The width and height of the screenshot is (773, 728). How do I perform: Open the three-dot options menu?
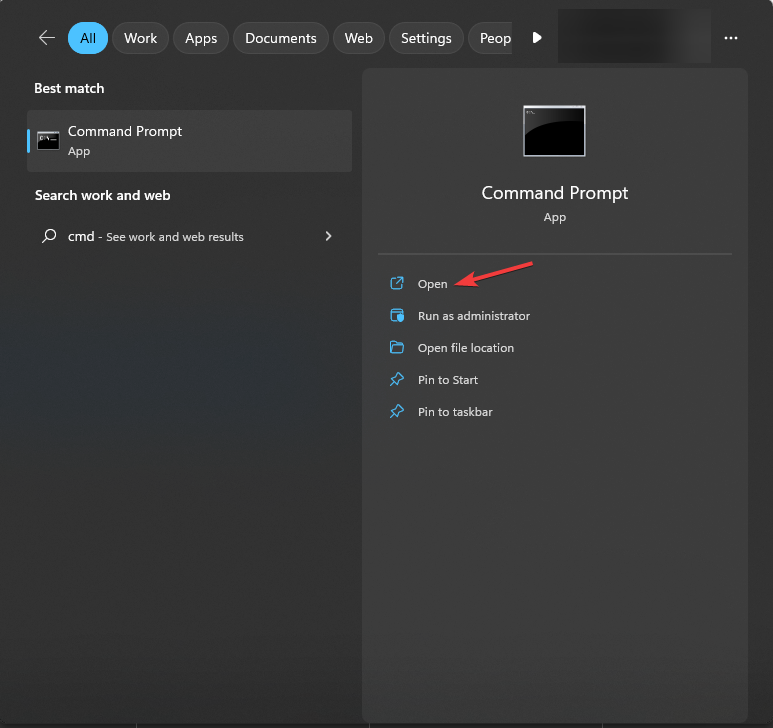pyautogui.click(x=731, y=38)
